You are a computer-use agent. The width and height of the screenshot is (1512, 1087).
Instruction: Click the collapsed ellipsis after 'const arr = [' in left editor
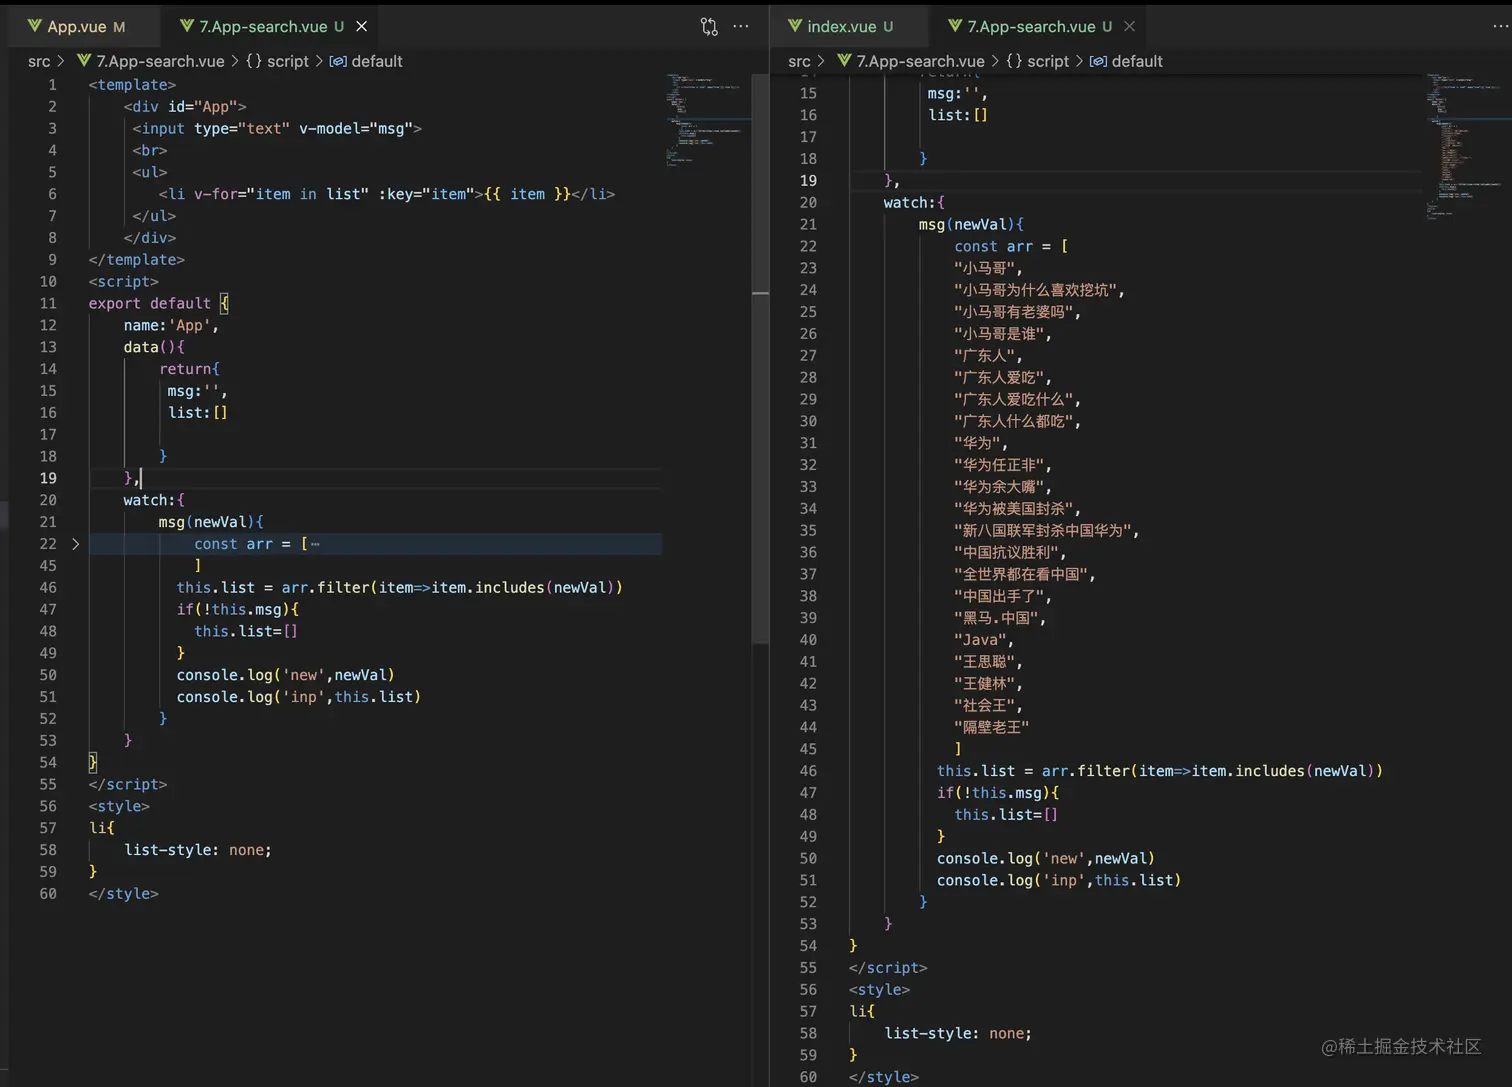[315, 544]
